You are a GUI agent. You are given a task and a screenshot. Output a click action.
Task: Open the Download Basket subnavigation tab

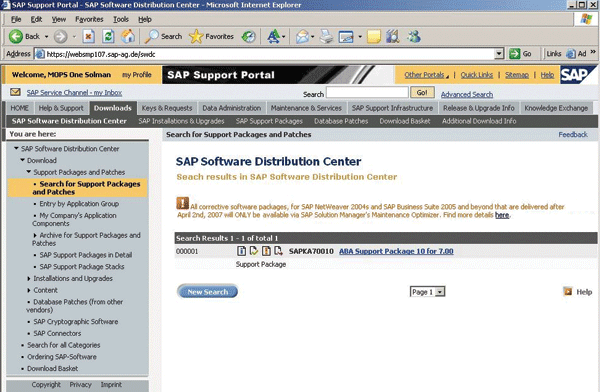[x=405, y=121]
